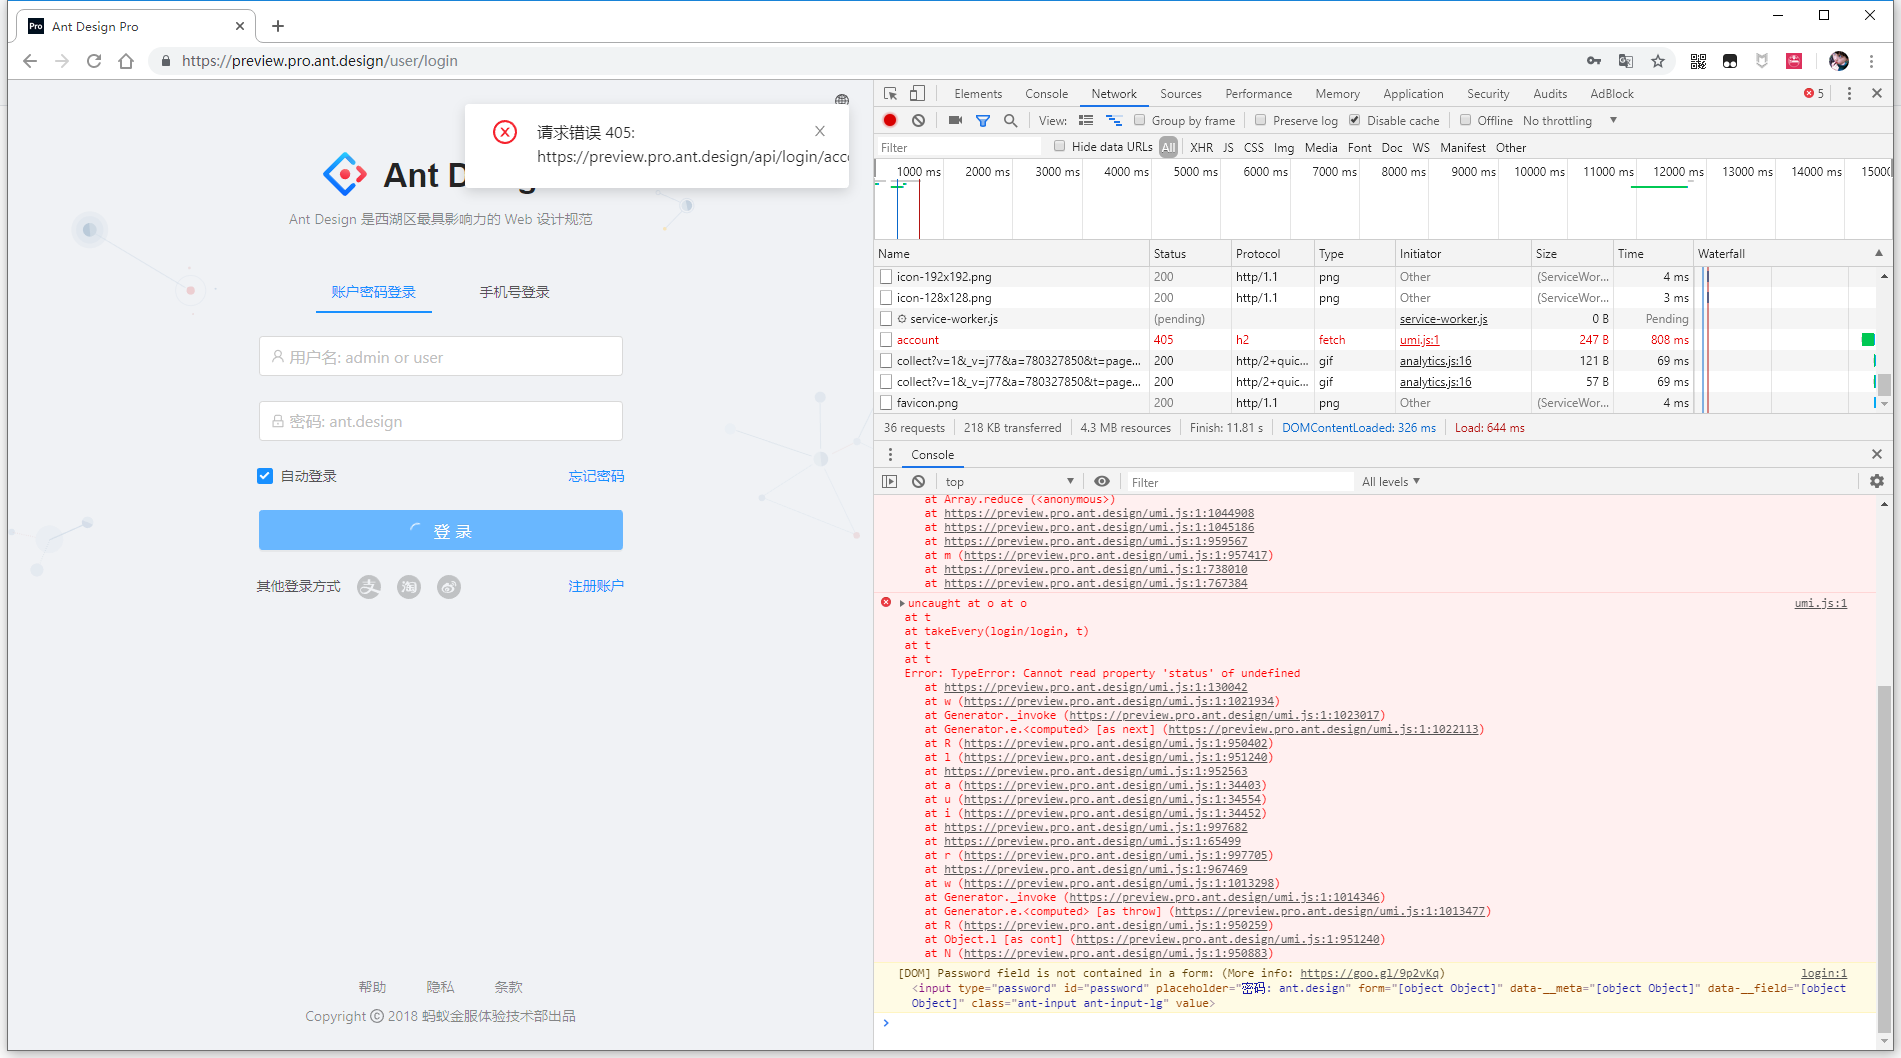
Task: Open the Application tab in DevTools
Action: (x=1413, y=93)
